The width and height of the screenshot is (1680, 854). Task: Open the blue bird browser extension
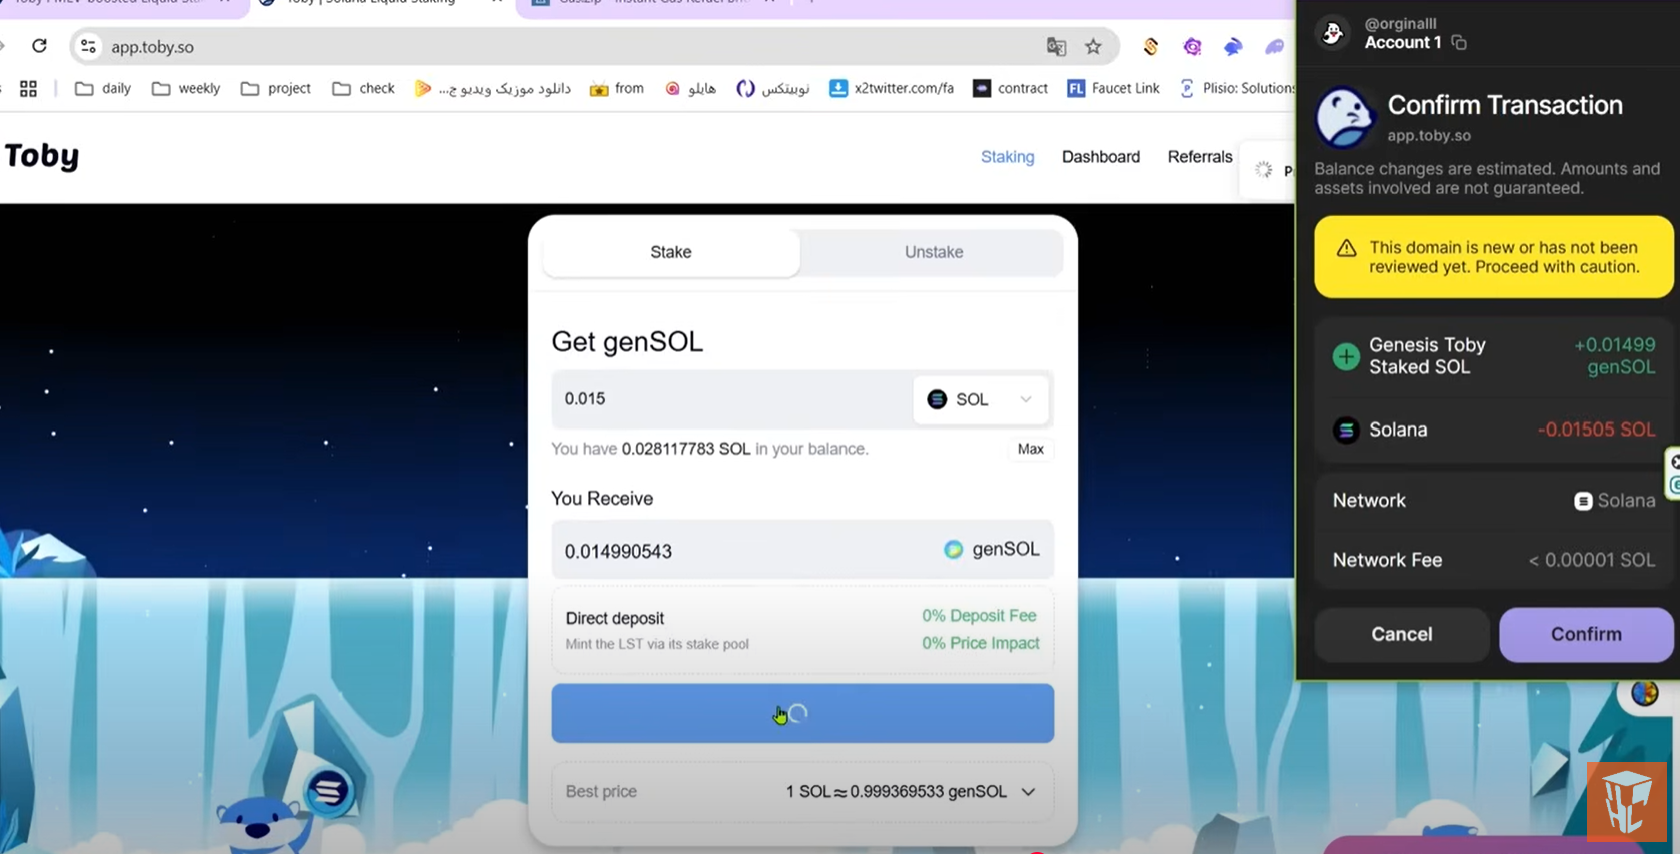[x=1233, y=46]
